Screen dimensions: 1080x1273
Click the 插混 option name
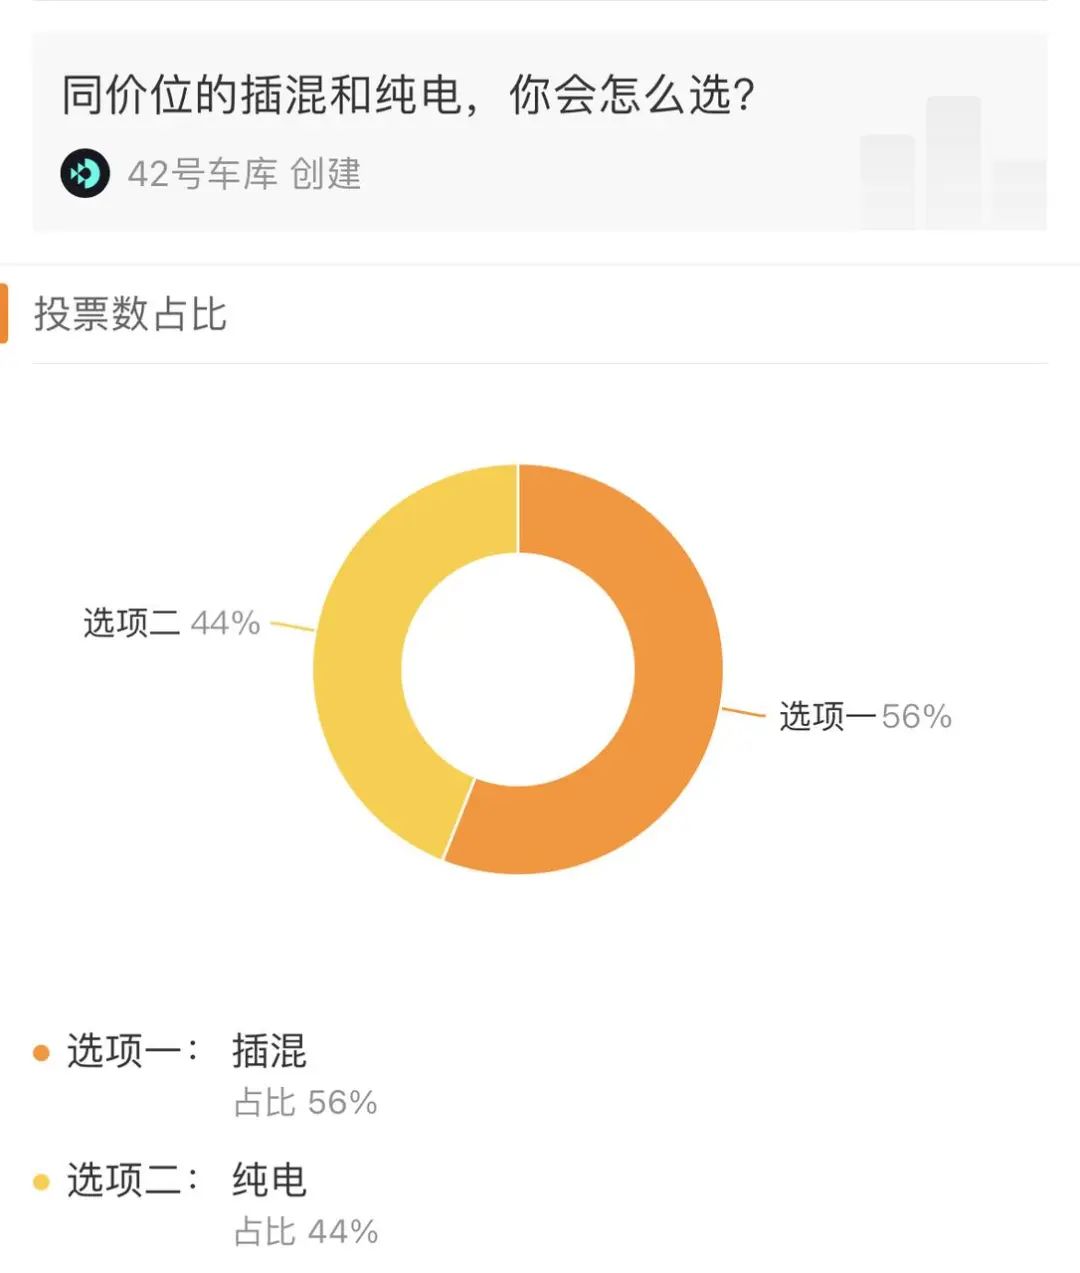point(269,1052)
